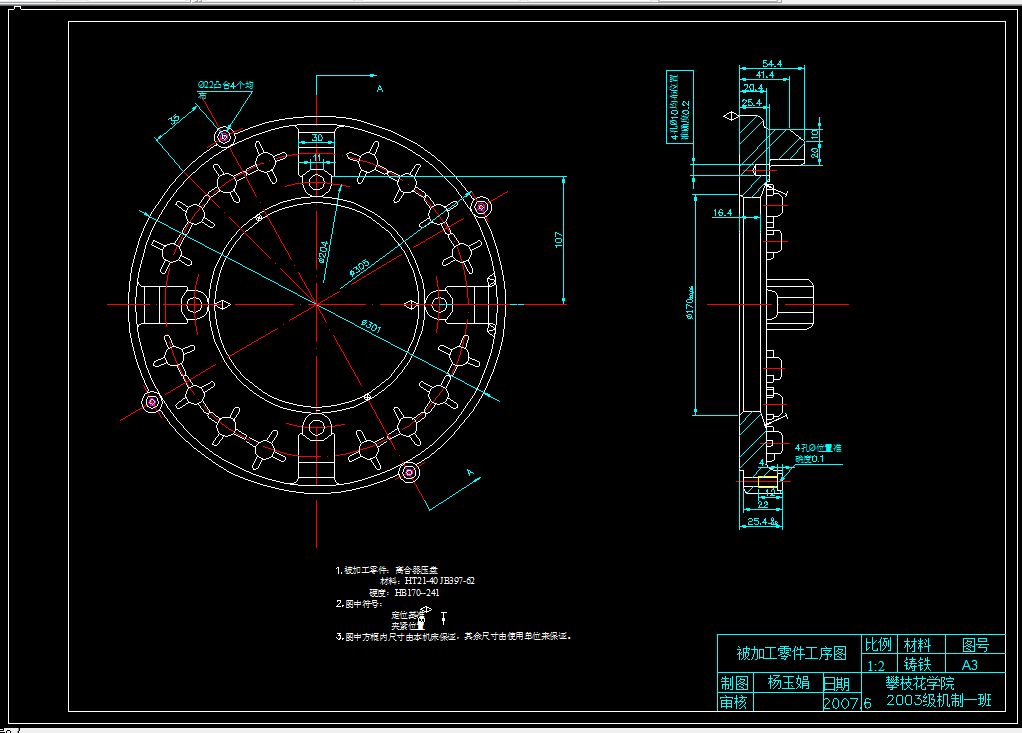
Task: Click note 3 about 方框内尺寸
Action: [x=454, y=637]
